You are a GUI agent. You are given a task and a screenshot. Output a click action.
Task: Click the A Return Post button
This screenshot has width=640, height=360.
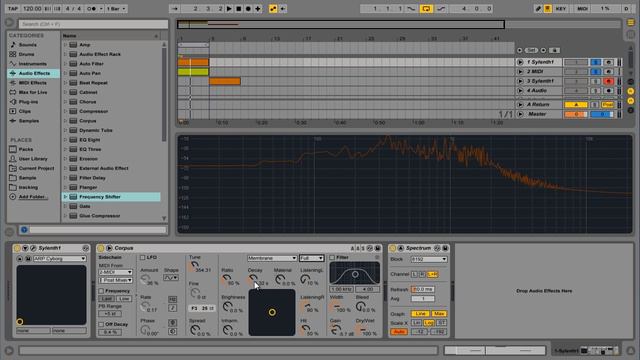(608, 104)
